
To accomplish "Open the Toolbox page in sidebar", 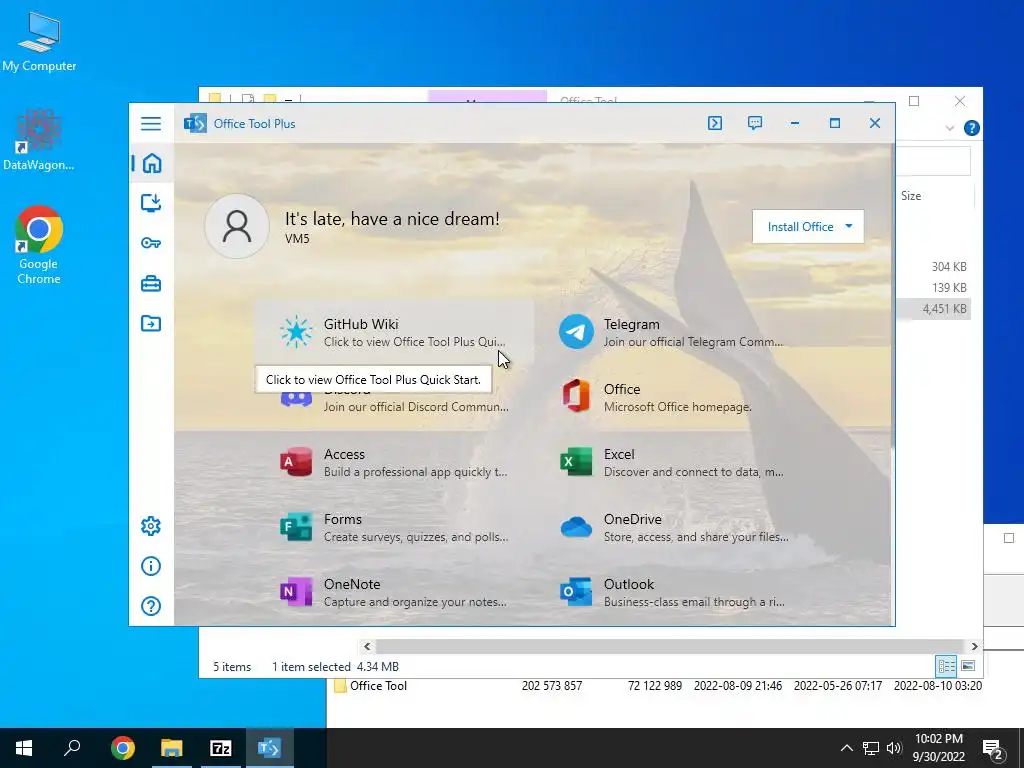I will pyautogui.click(x=151, y=283).
